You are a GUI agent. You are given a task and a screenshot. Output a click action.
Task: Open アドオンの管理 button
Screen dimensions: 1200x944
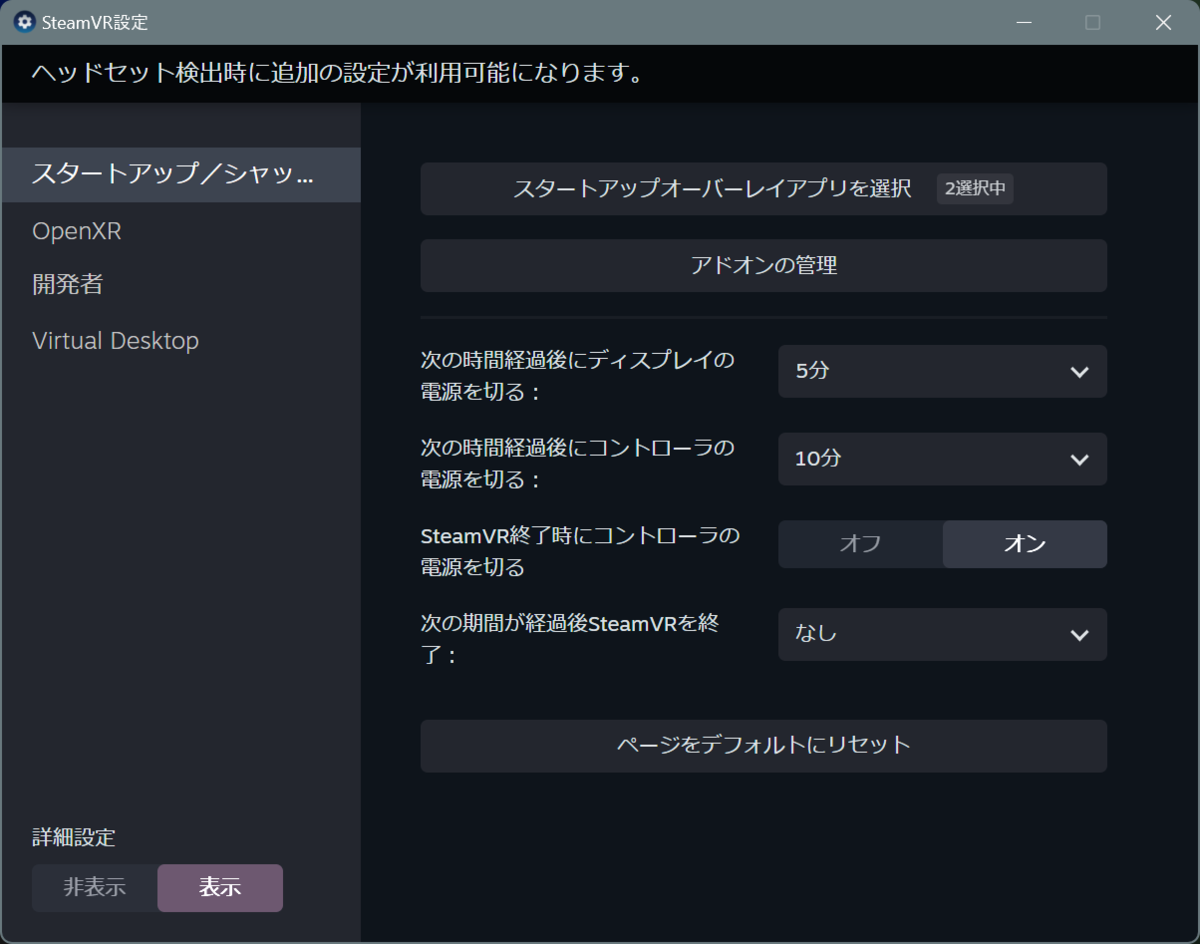coord(763,265)
